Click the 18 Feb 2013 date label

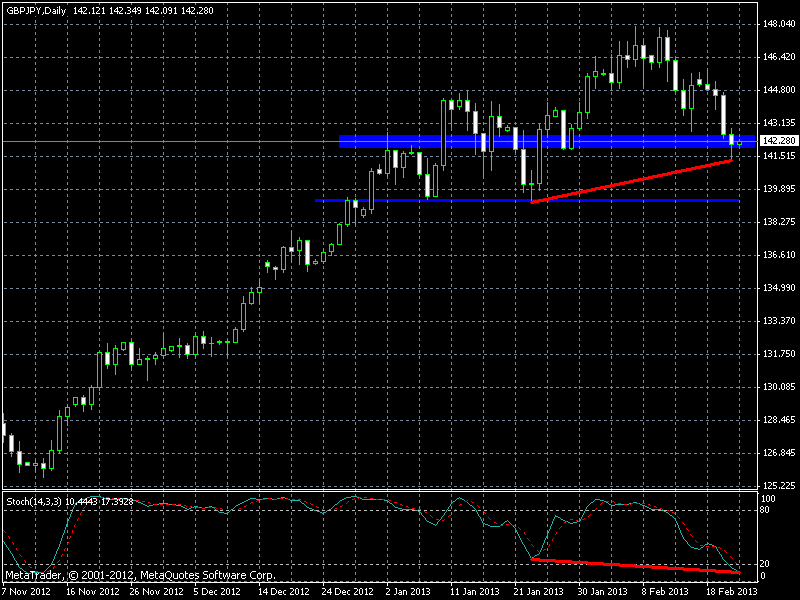click(x=732, y=592)
